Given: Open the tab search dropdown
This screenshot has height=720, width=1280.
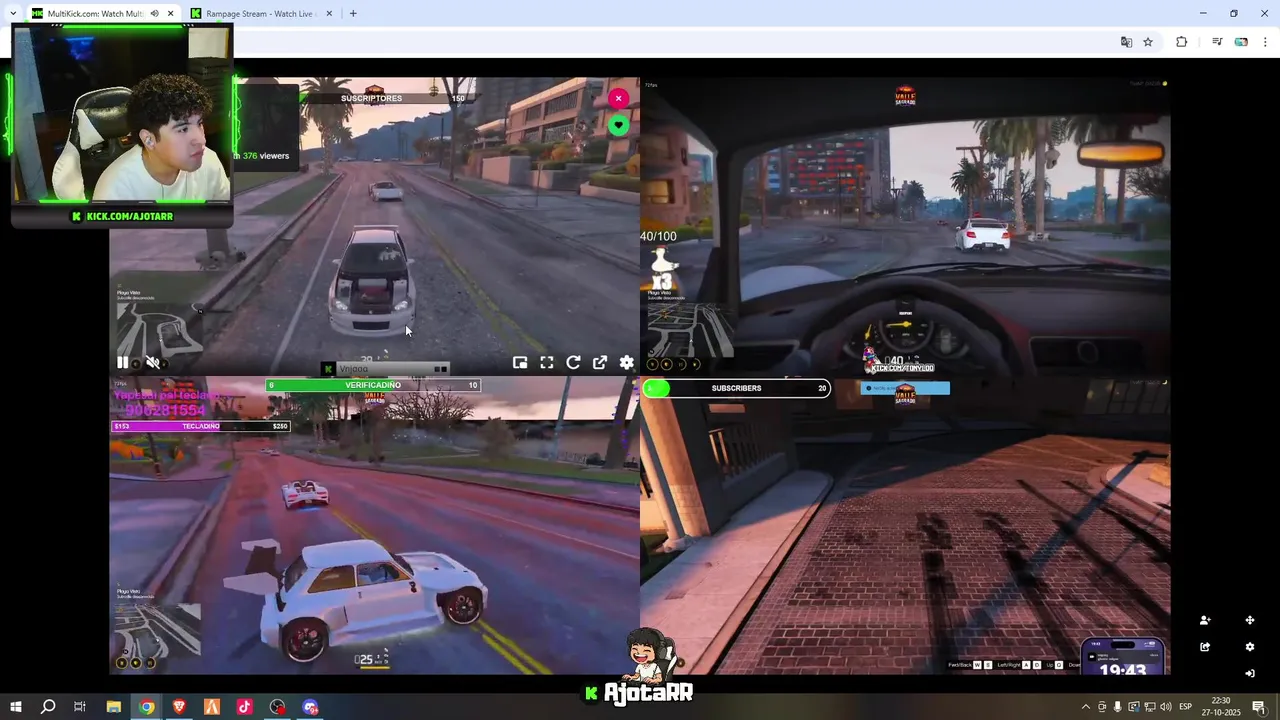Looking at the screenshot, I should [x=12, y=14].
